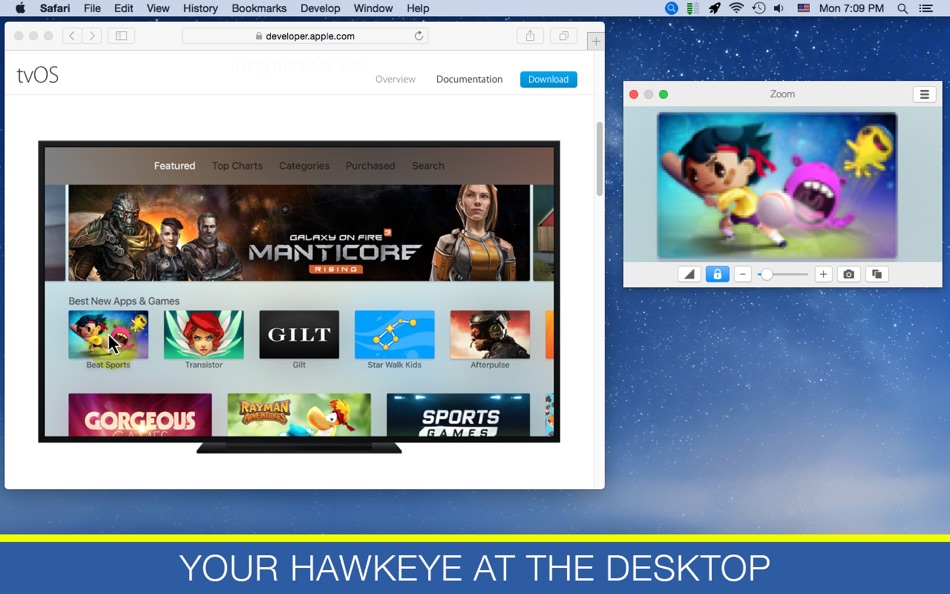This screenshot has width=950, height=594.
Task: Show all tabs in Safari
Action: point(563,36)
